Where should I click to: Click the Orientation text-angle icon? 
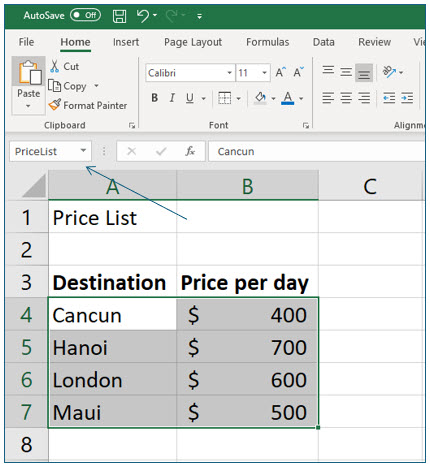point(389,72)
